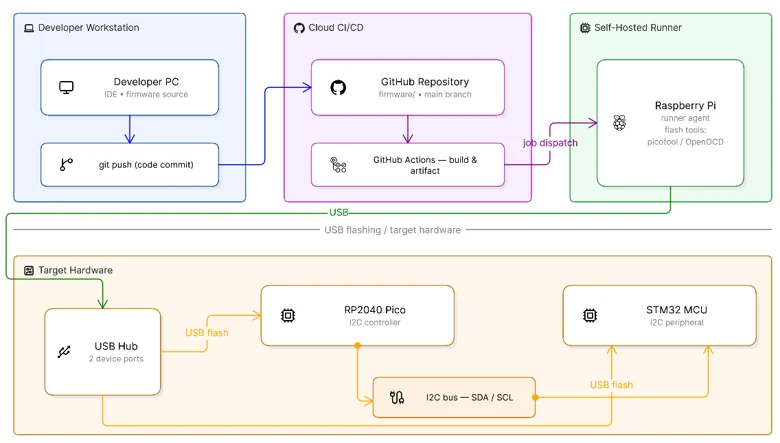This screenshot has height=443, width=780.
Task: Select the STM32 MCU node title
Action: (x=677, y=310)
